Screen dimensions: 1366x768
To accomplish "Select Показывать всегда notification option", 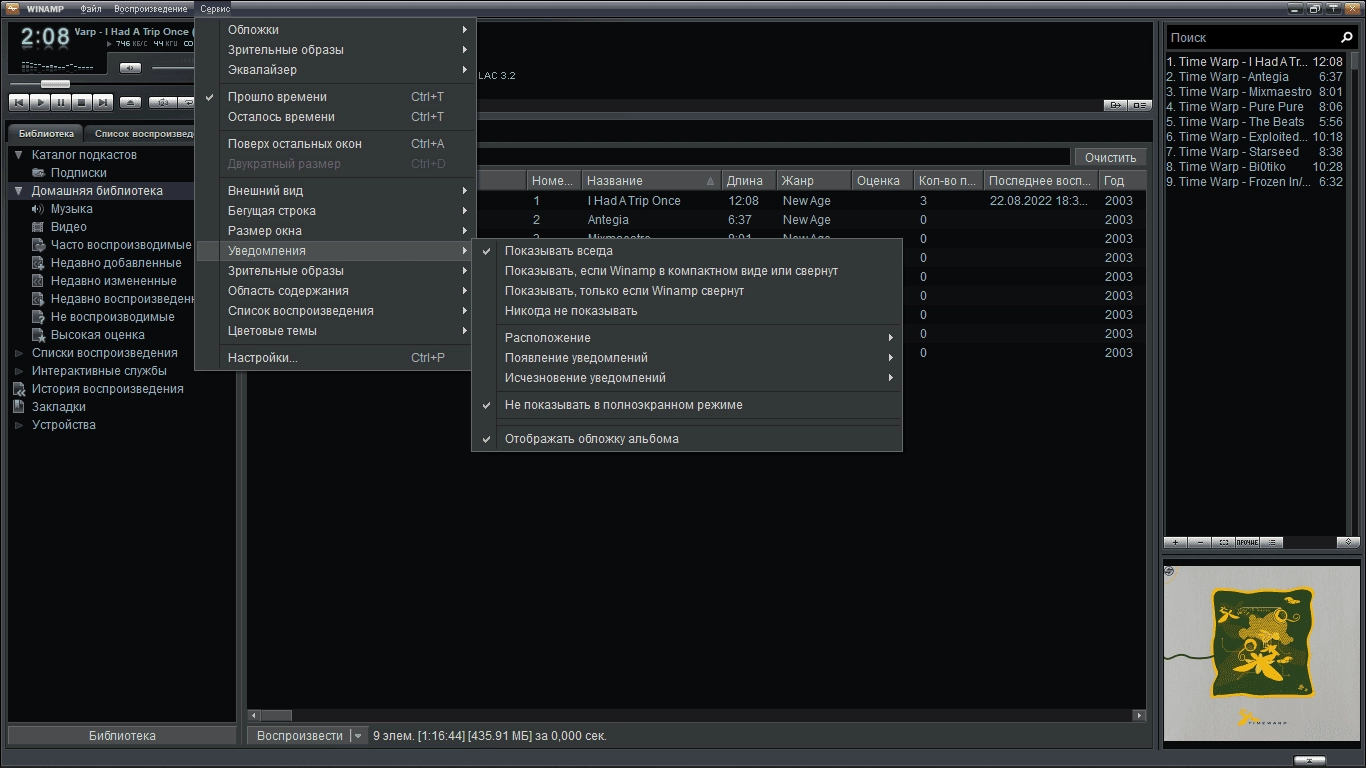I will tap(687, 251).
